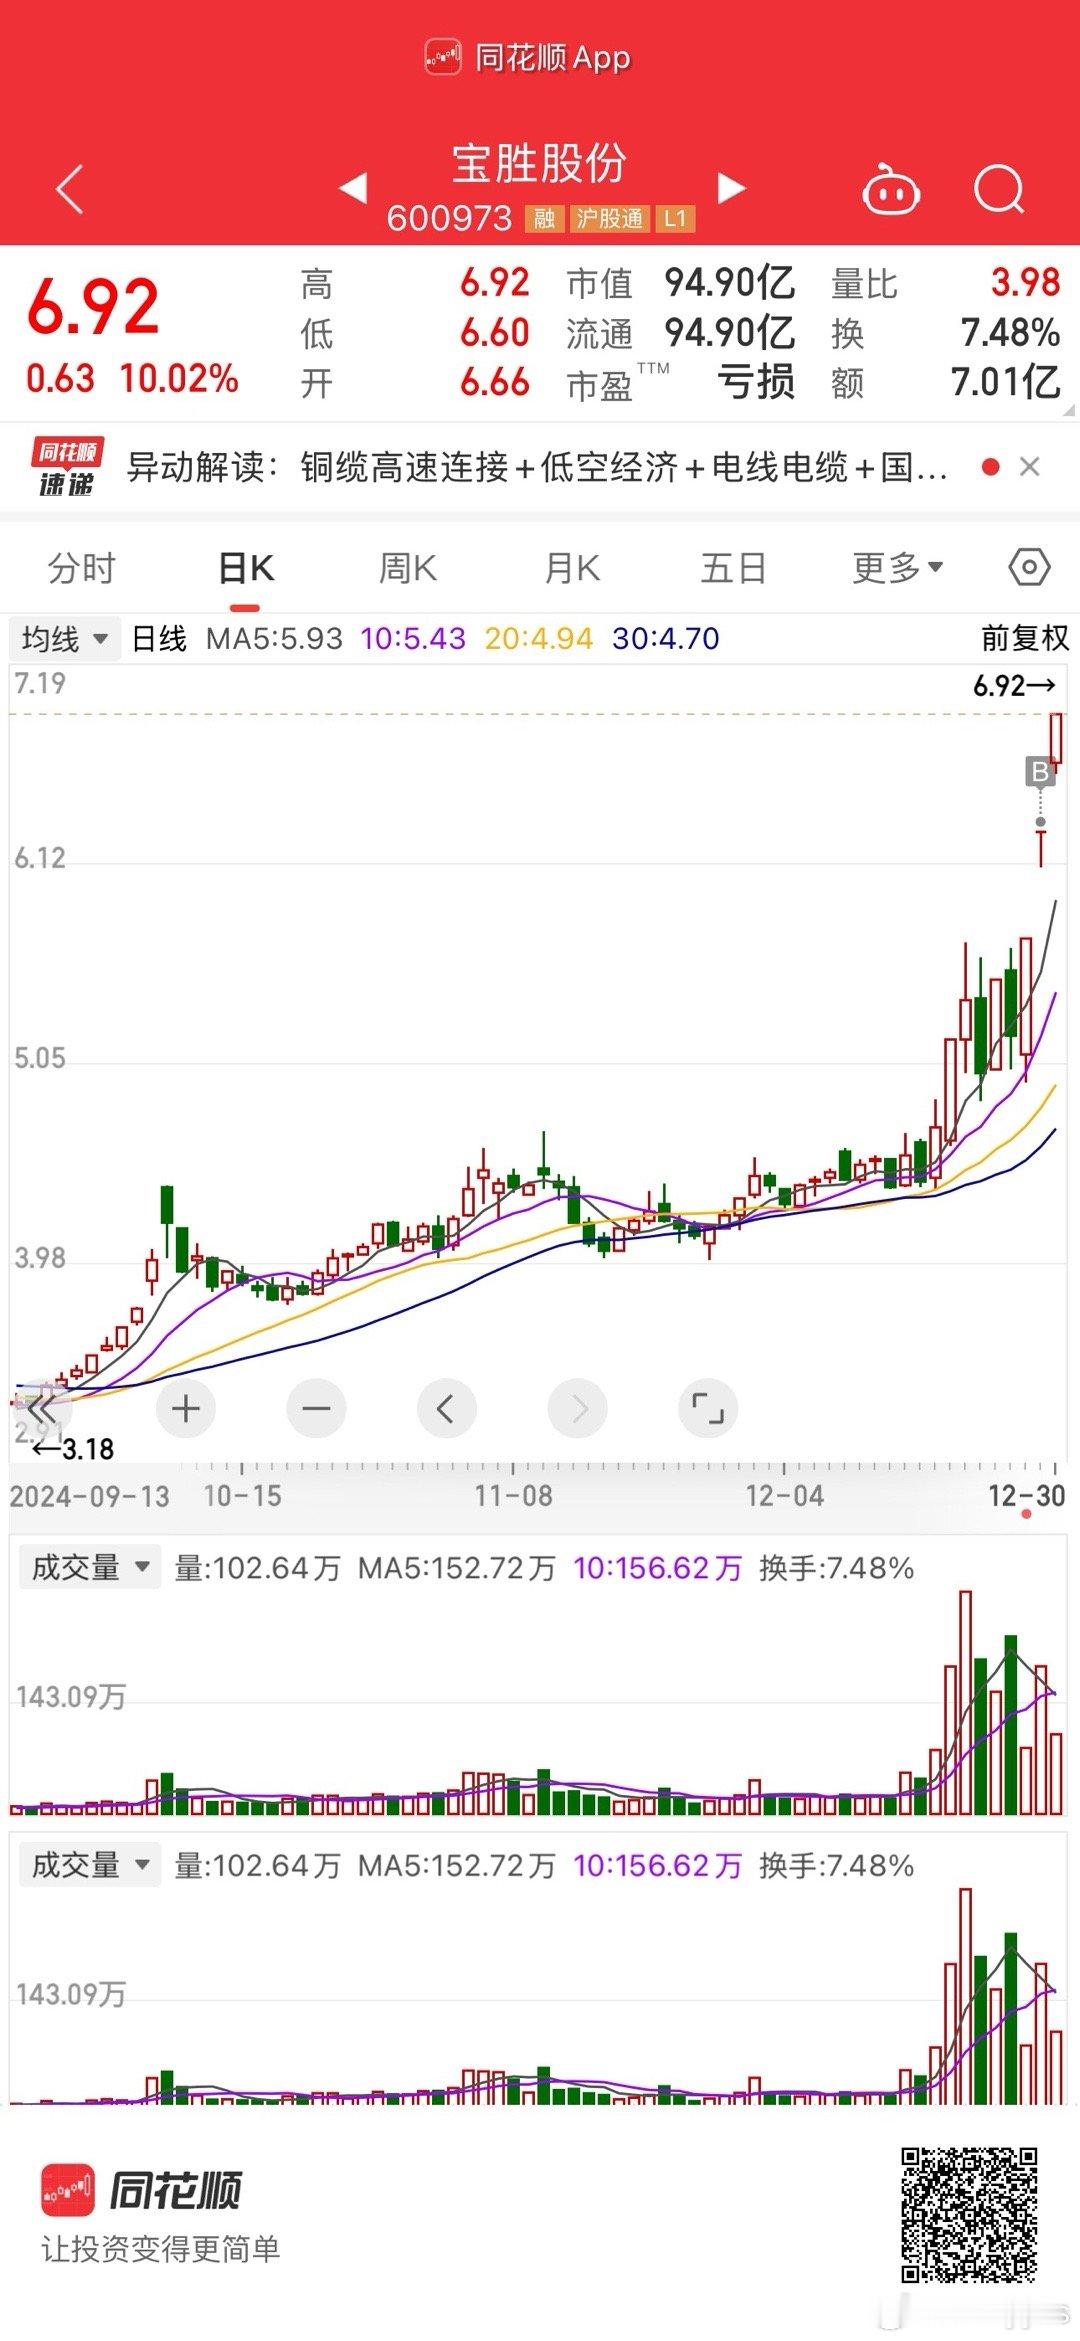Tap the 12-30 date label
The height and width of the screenshot is (2341, 1080).
coord(1026,1496)
